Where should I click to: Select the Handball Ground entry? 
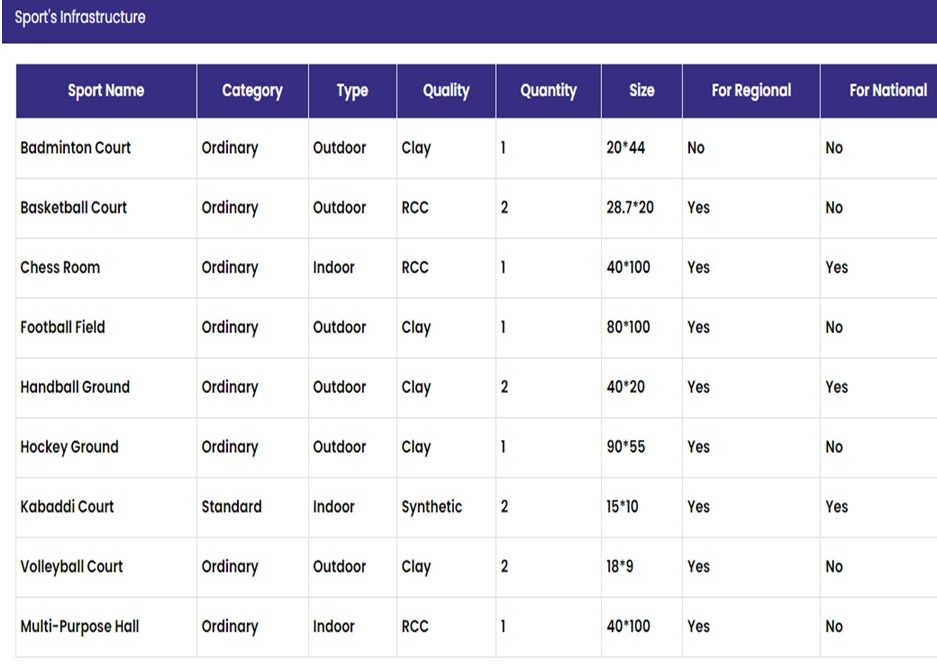click(75, 386)
